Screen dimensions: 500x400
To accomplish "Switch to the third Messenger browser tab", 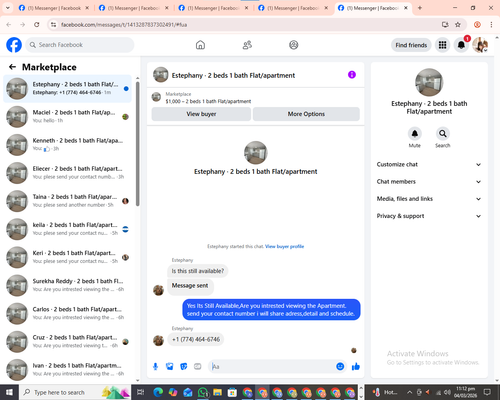I will (213, 8).
